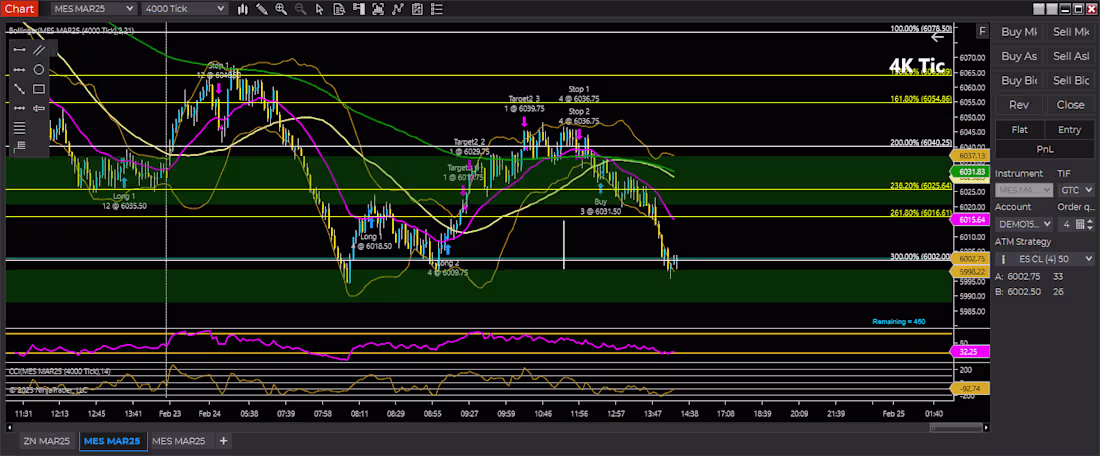
Task: Click the 300.00% (6002.00) Fibonacci label
Action: 920,257
